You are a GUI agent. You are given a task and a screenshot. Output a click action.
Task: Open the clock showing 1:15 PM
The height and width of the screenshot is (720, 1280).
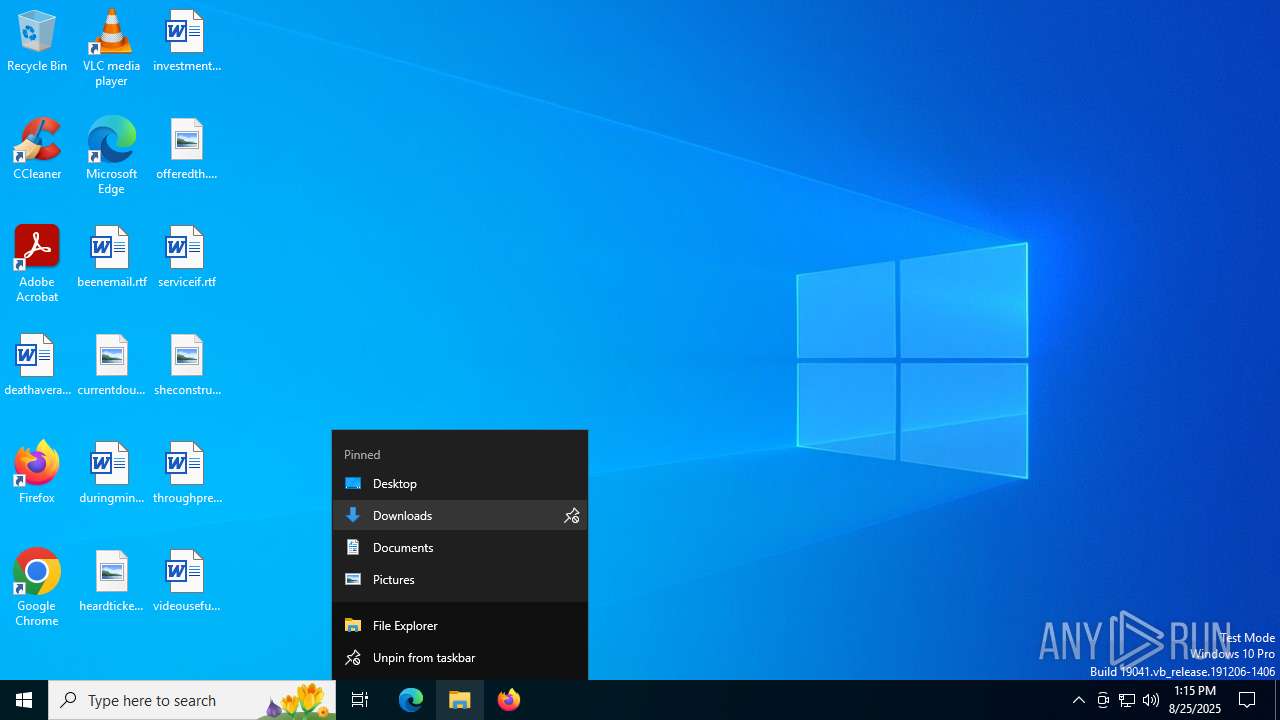(1195, 700)
